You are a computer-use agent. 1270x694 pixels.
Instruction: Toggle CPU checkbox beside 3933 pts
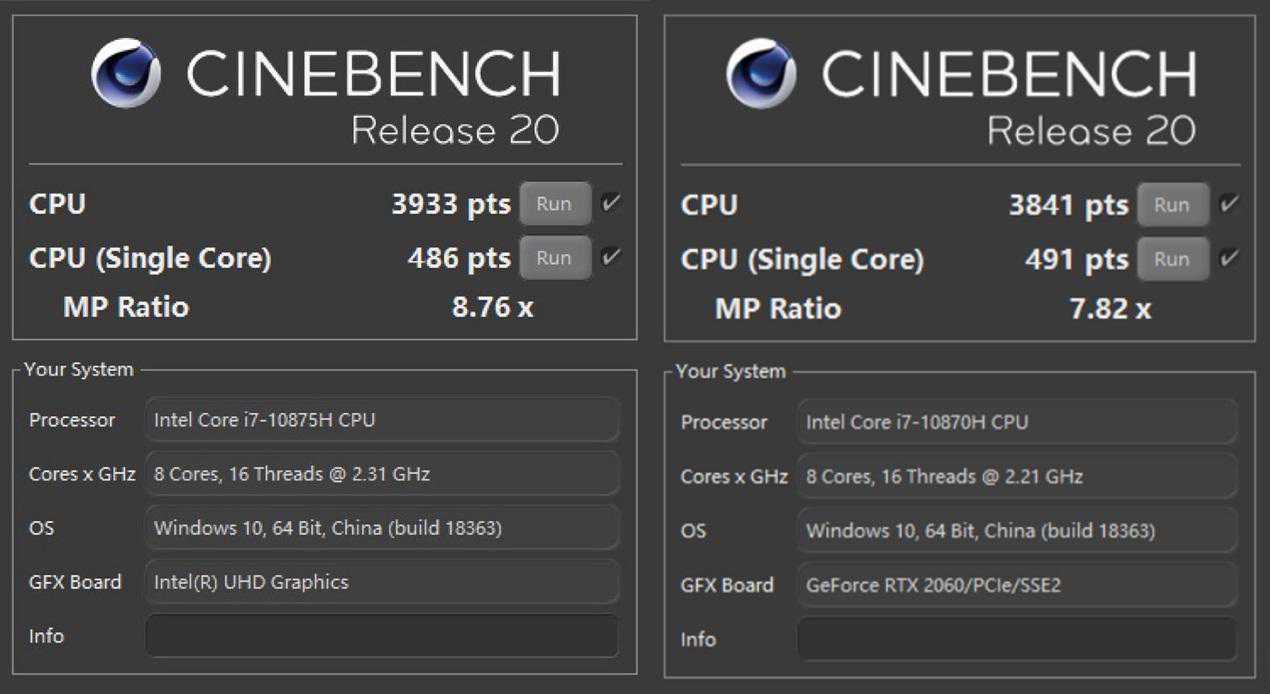point(610,204)
